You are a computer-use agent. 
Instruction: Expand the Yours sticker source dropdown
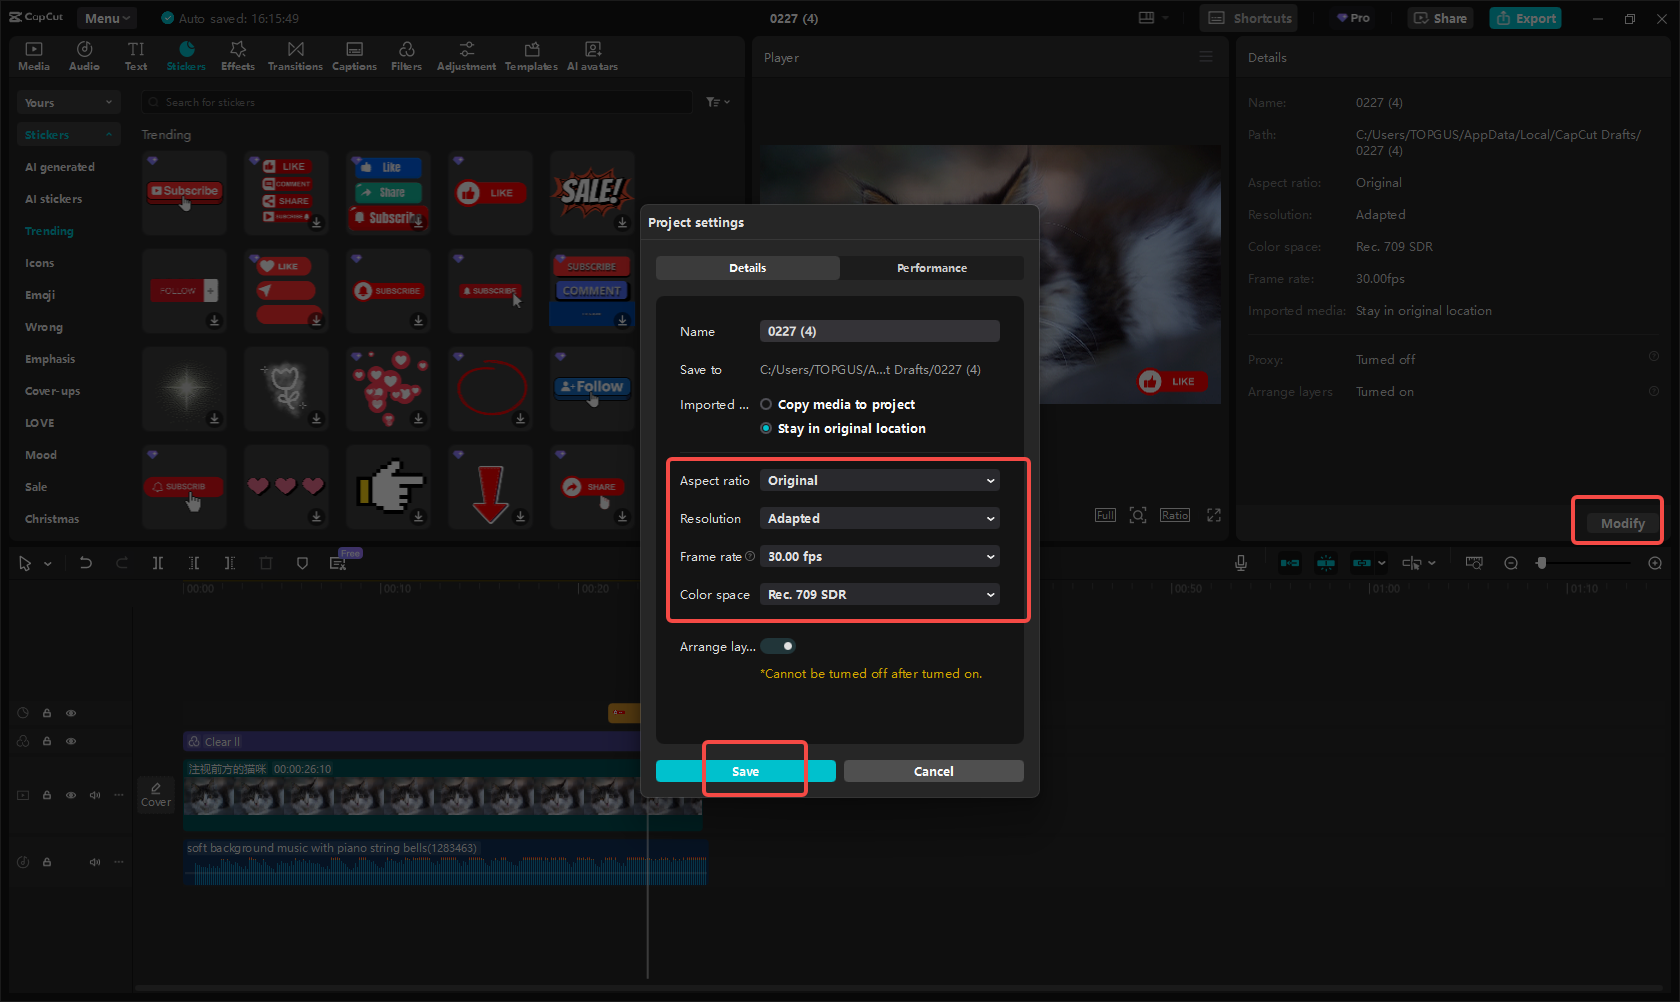(x=68, y=102)
